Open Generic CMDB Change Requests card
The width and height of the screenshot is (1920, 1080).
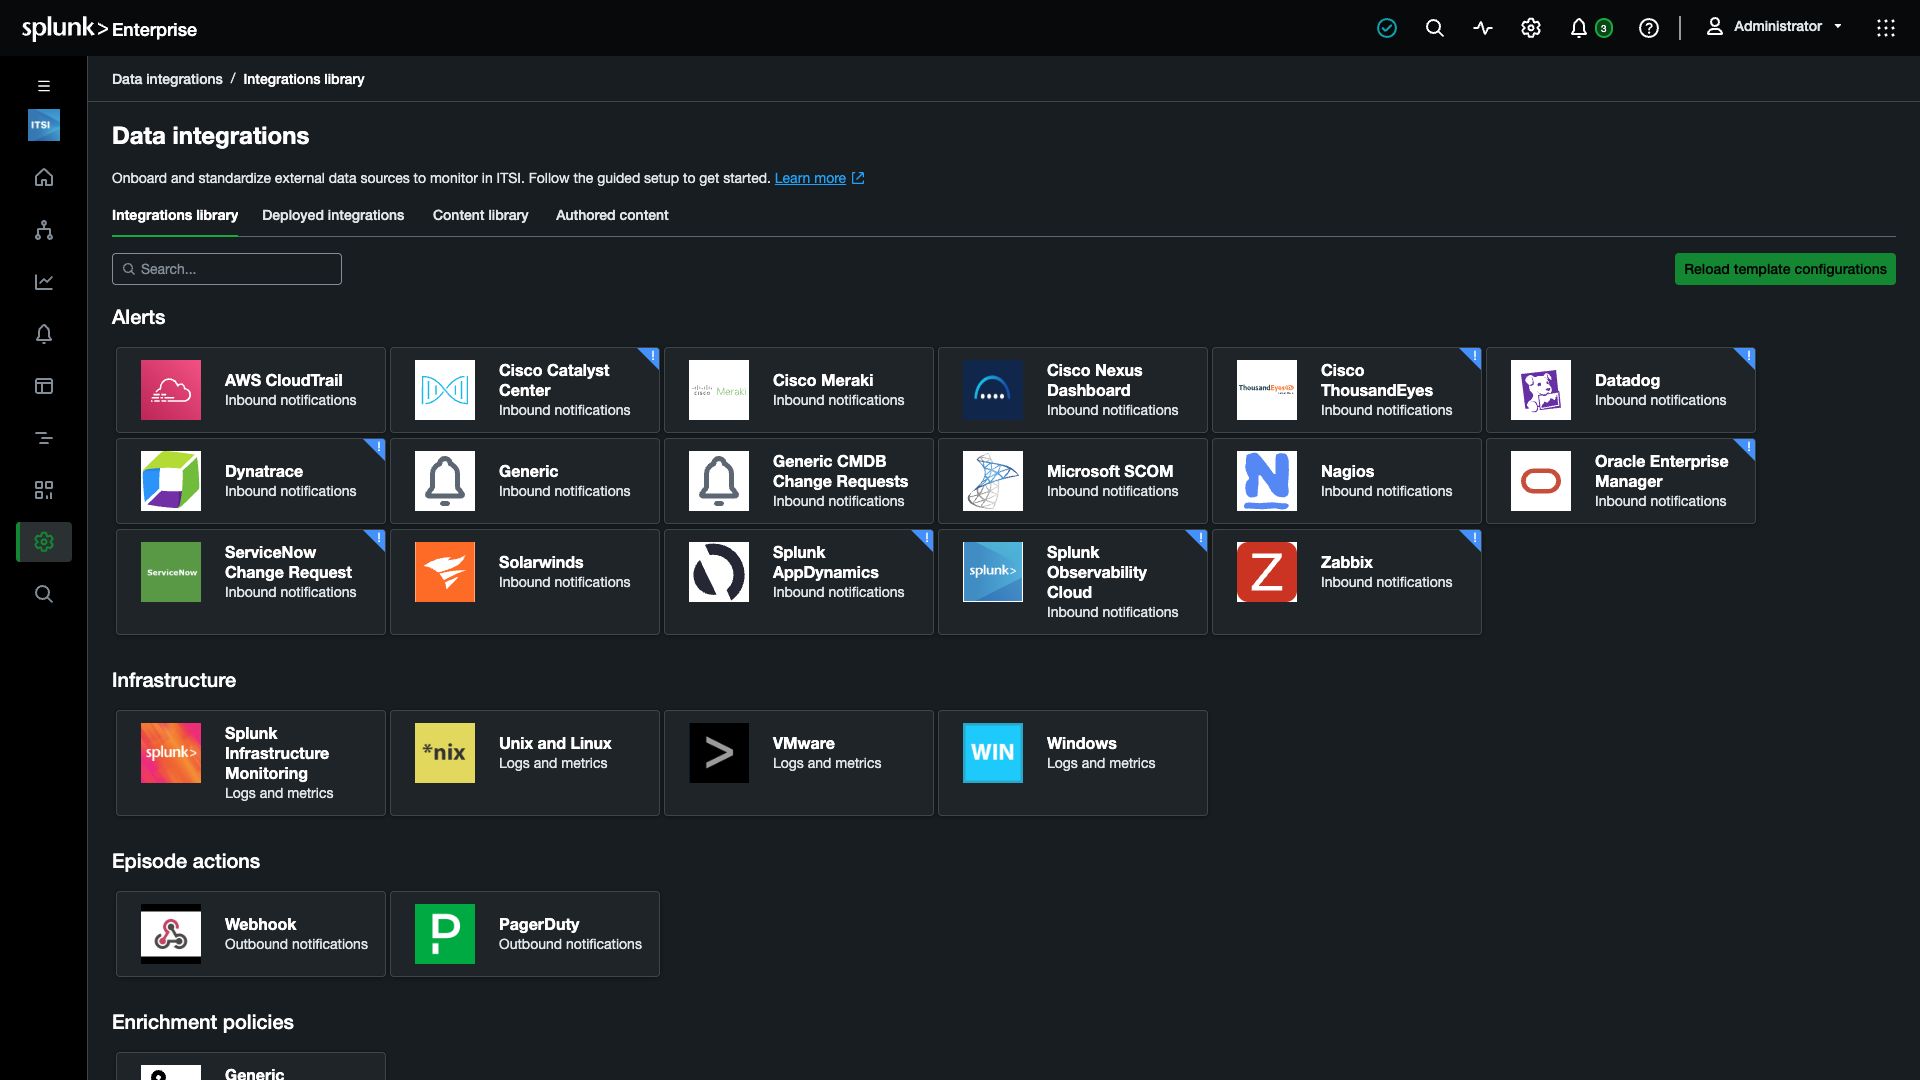pyautogui.click(x=799, y=481)
